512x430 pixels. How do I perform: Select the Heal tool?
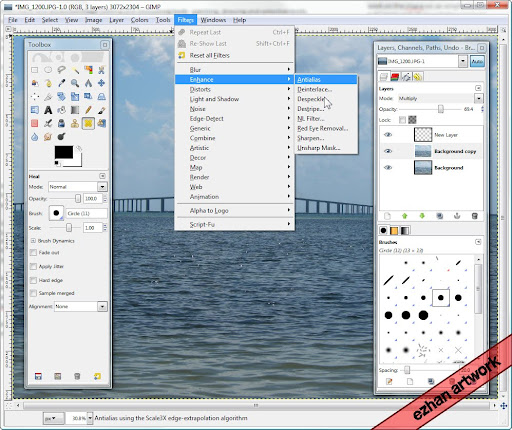point(88,123)
